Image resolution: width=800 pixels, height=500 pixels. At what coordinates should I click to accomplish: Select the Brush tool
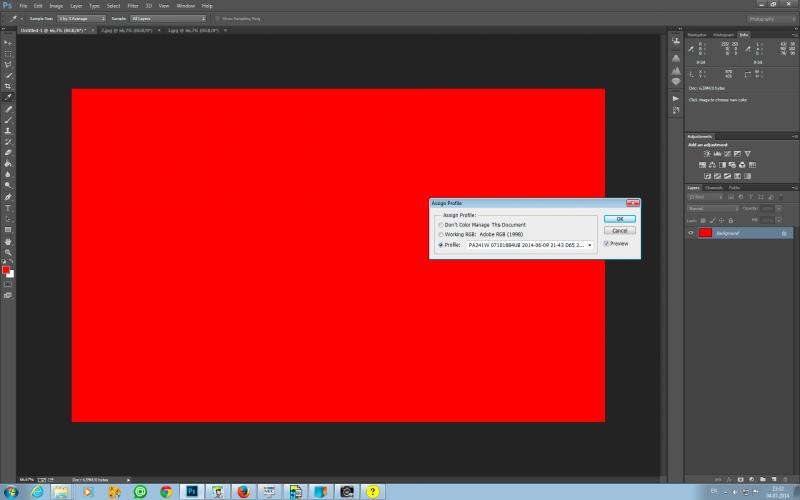(x=8, y=120)
